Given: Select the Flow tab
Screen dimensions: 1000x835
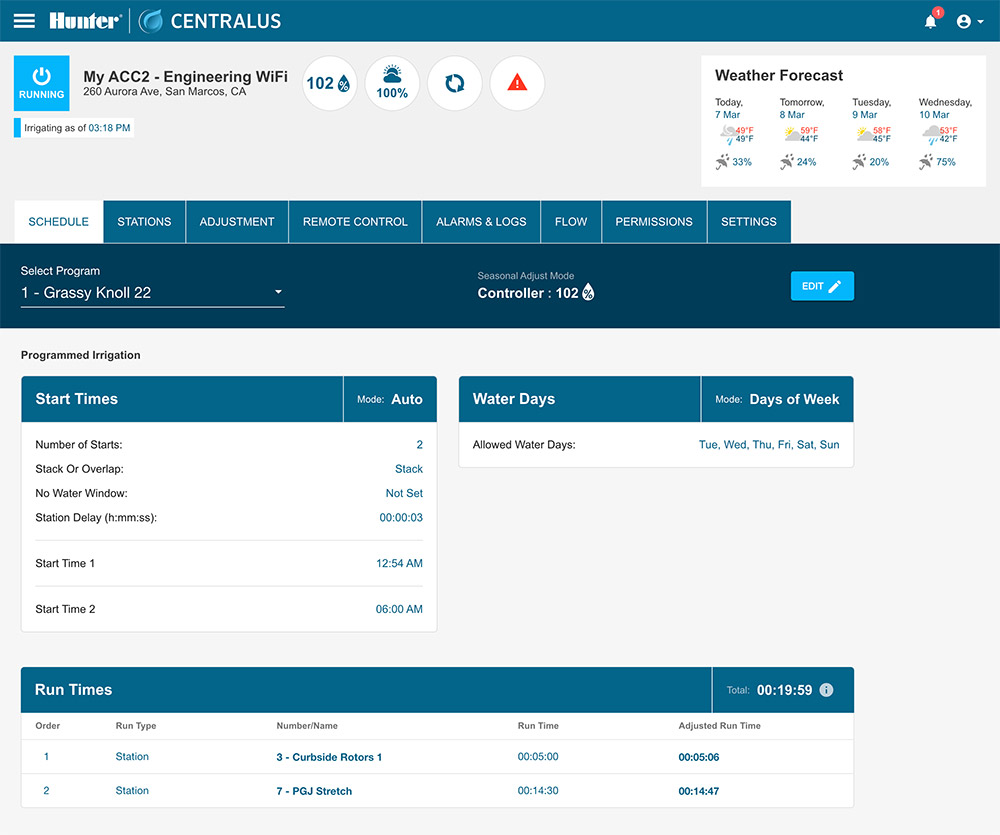Looking at the screenshot, I should [571, 222].
